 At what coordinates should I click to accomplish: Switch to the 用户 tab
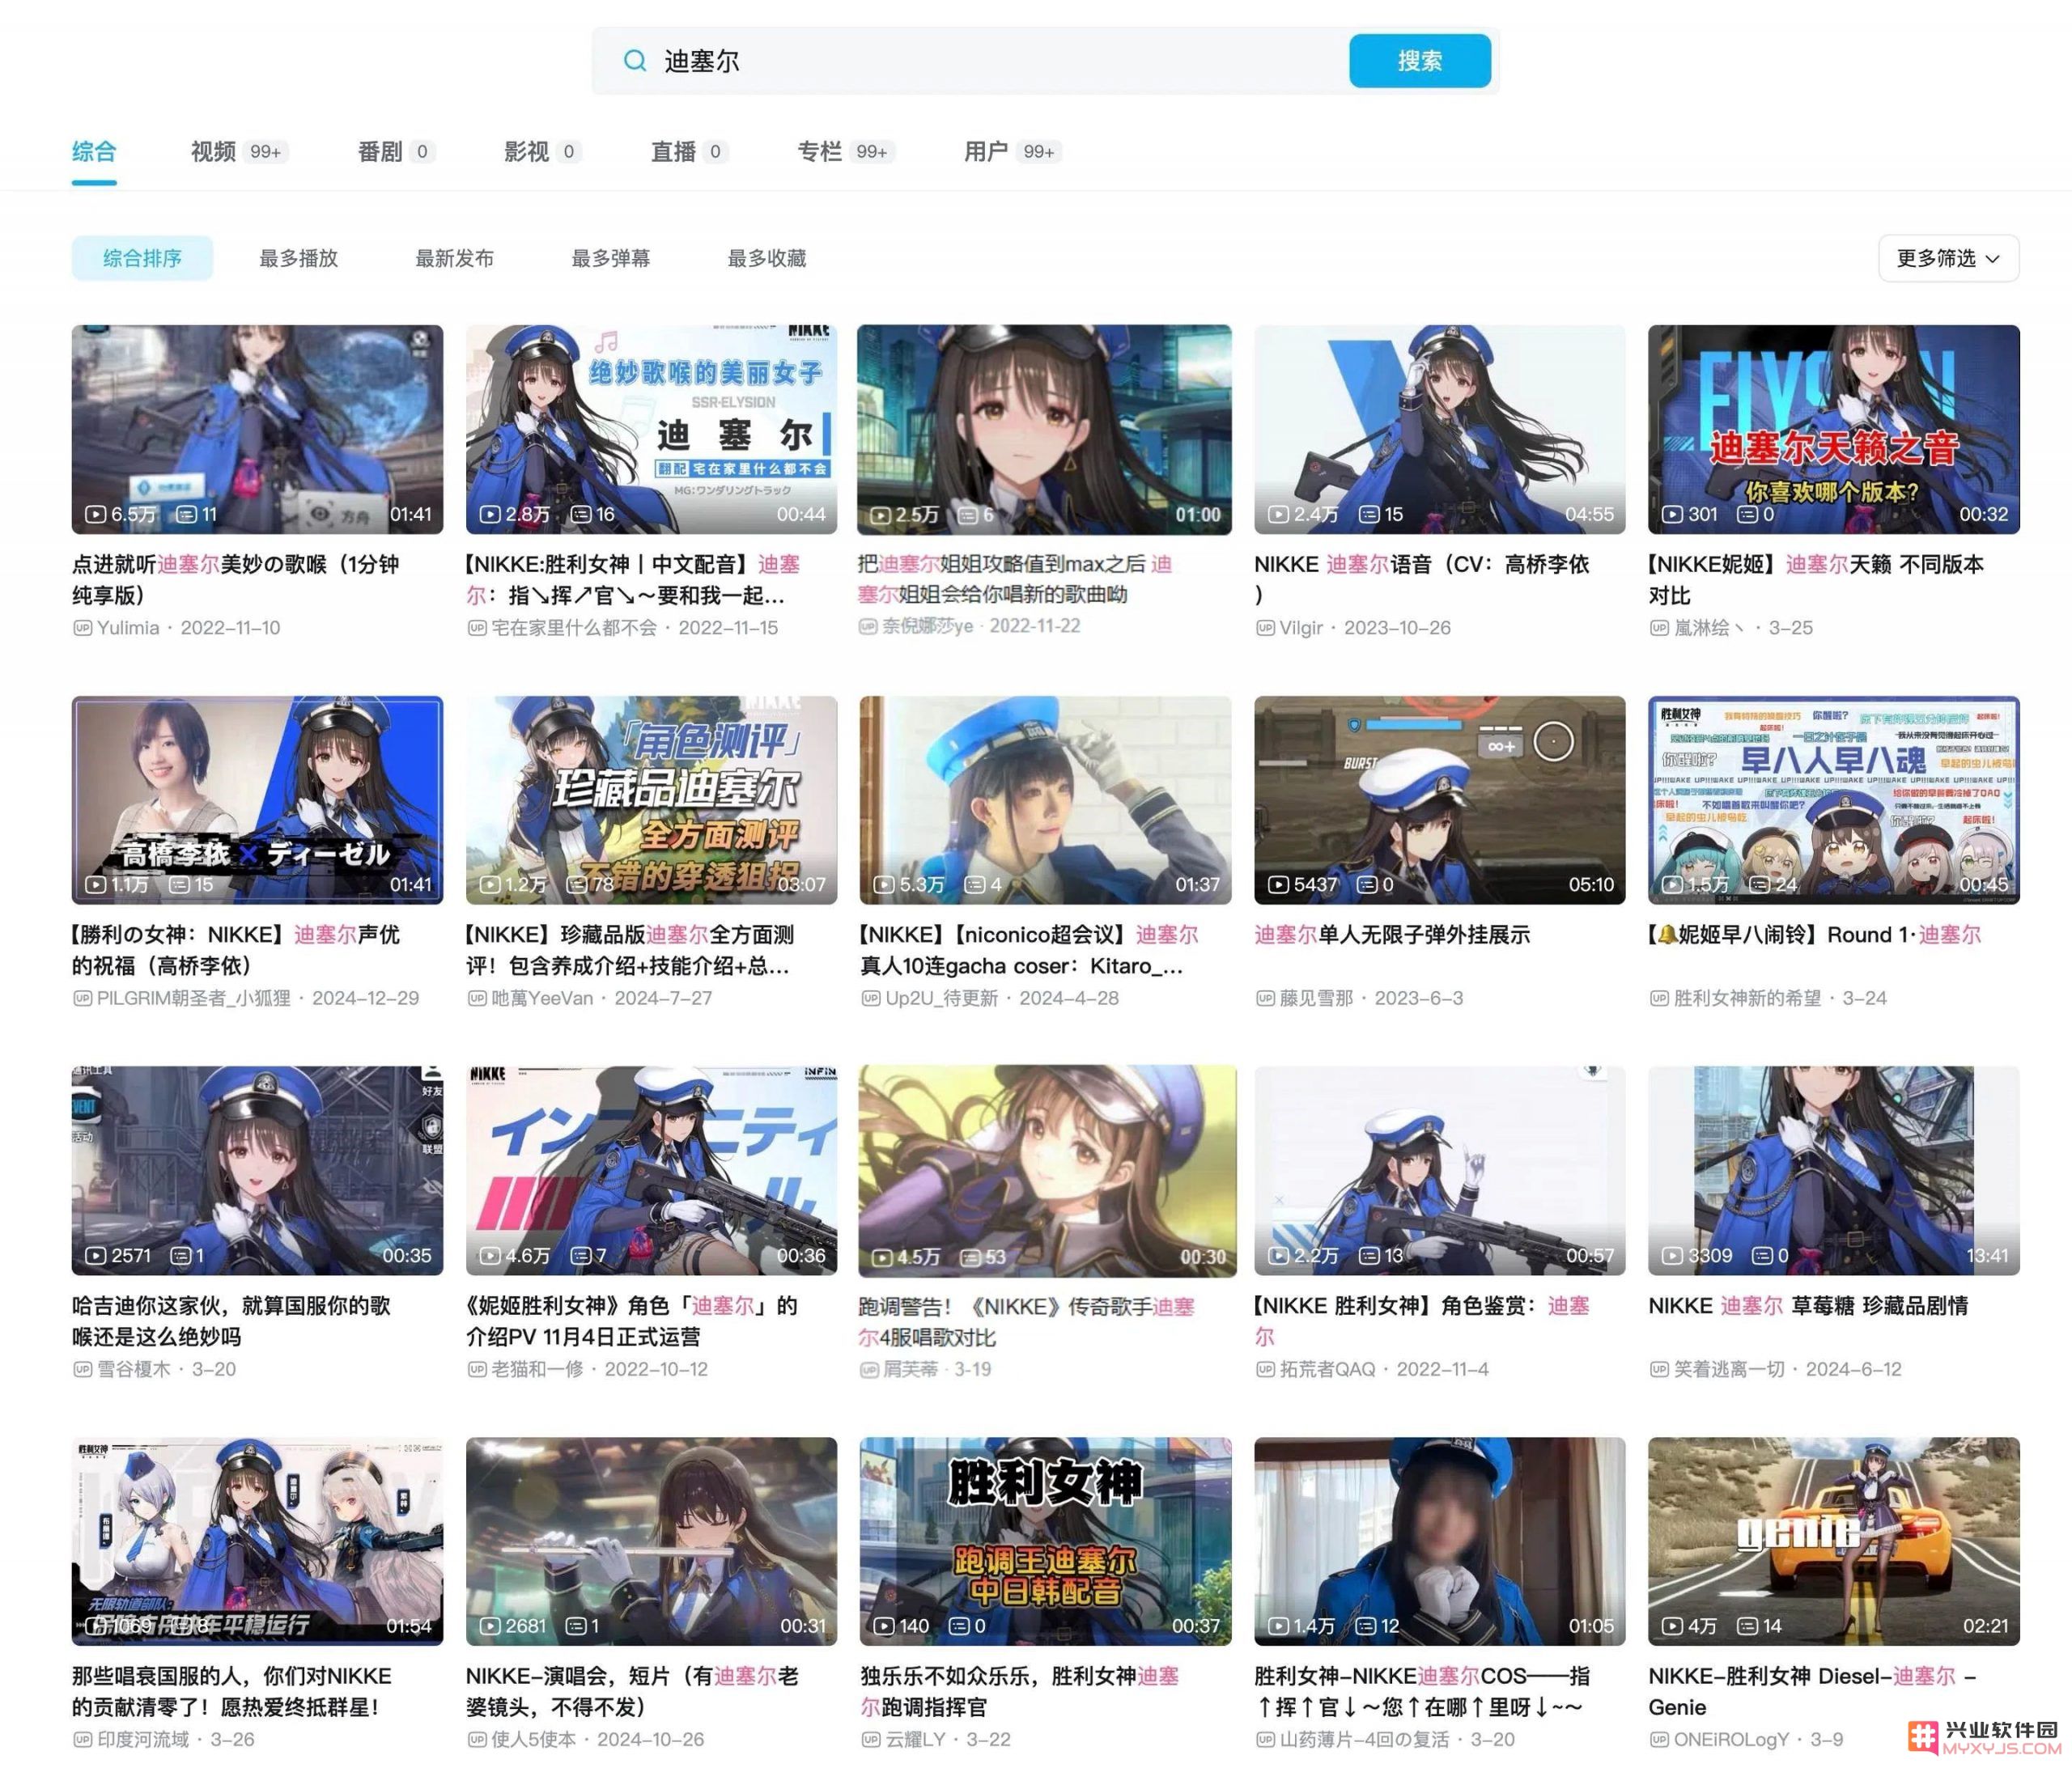coord(1012,152)
